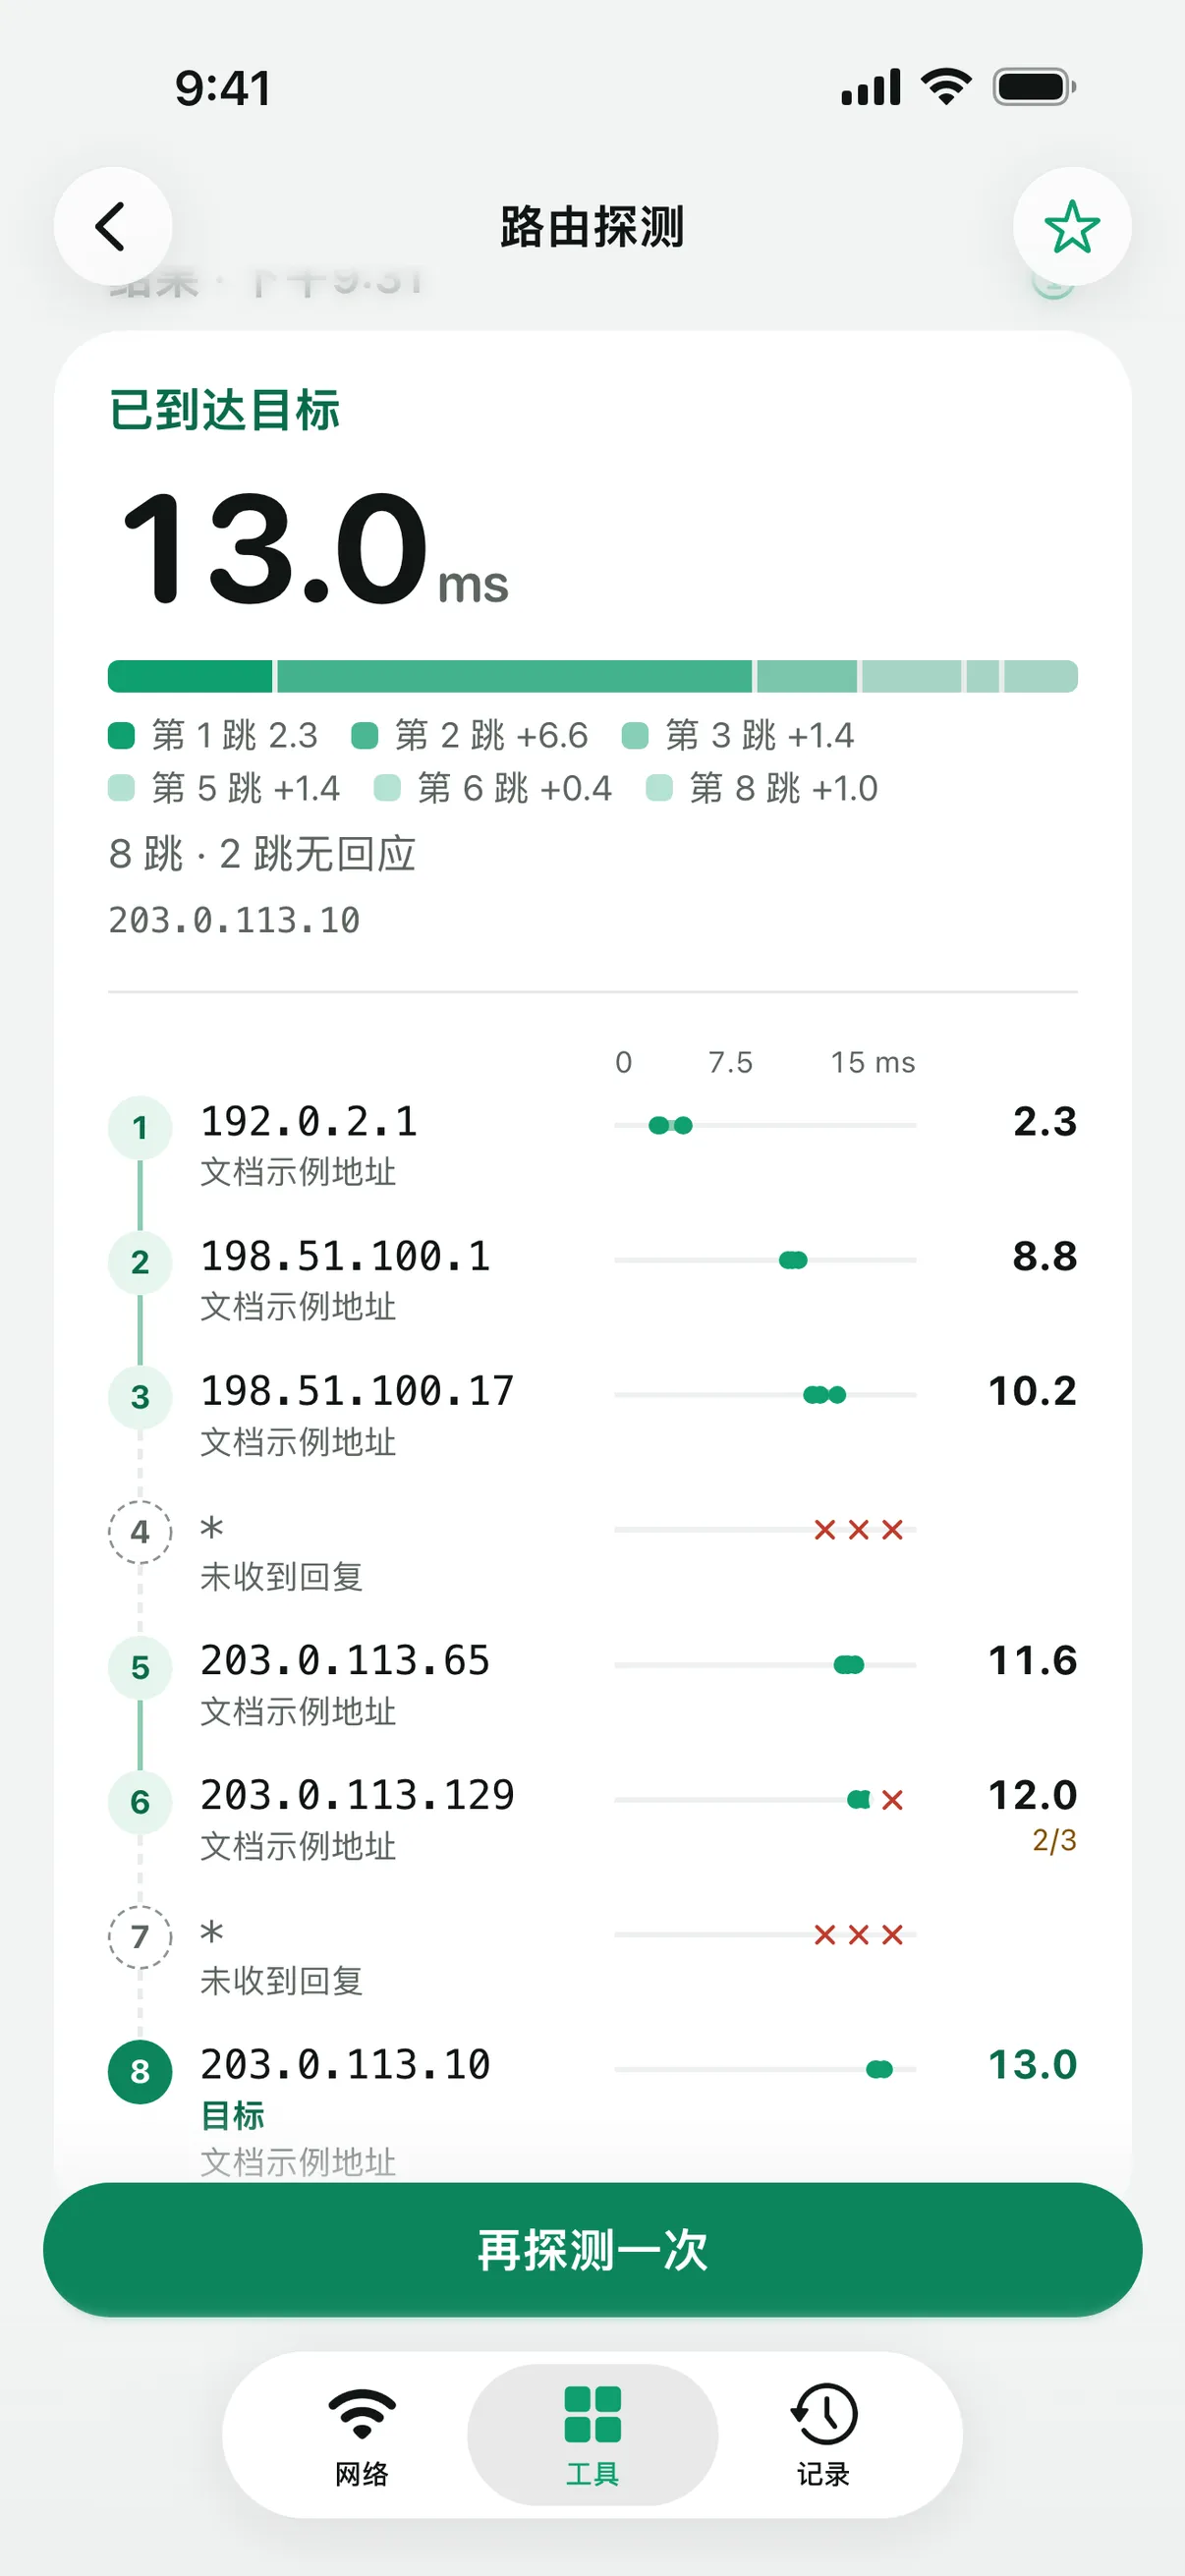Tap the first hop segment of latency bar
The height and width of the screenshot is (2576, 1185).
coord(190,676)
